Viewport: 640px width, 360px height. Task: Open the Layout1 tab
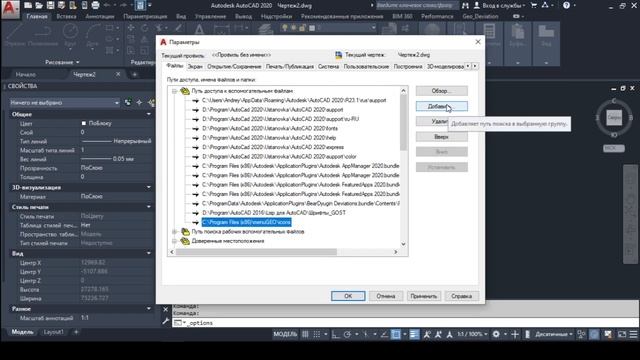coord(53,332)
